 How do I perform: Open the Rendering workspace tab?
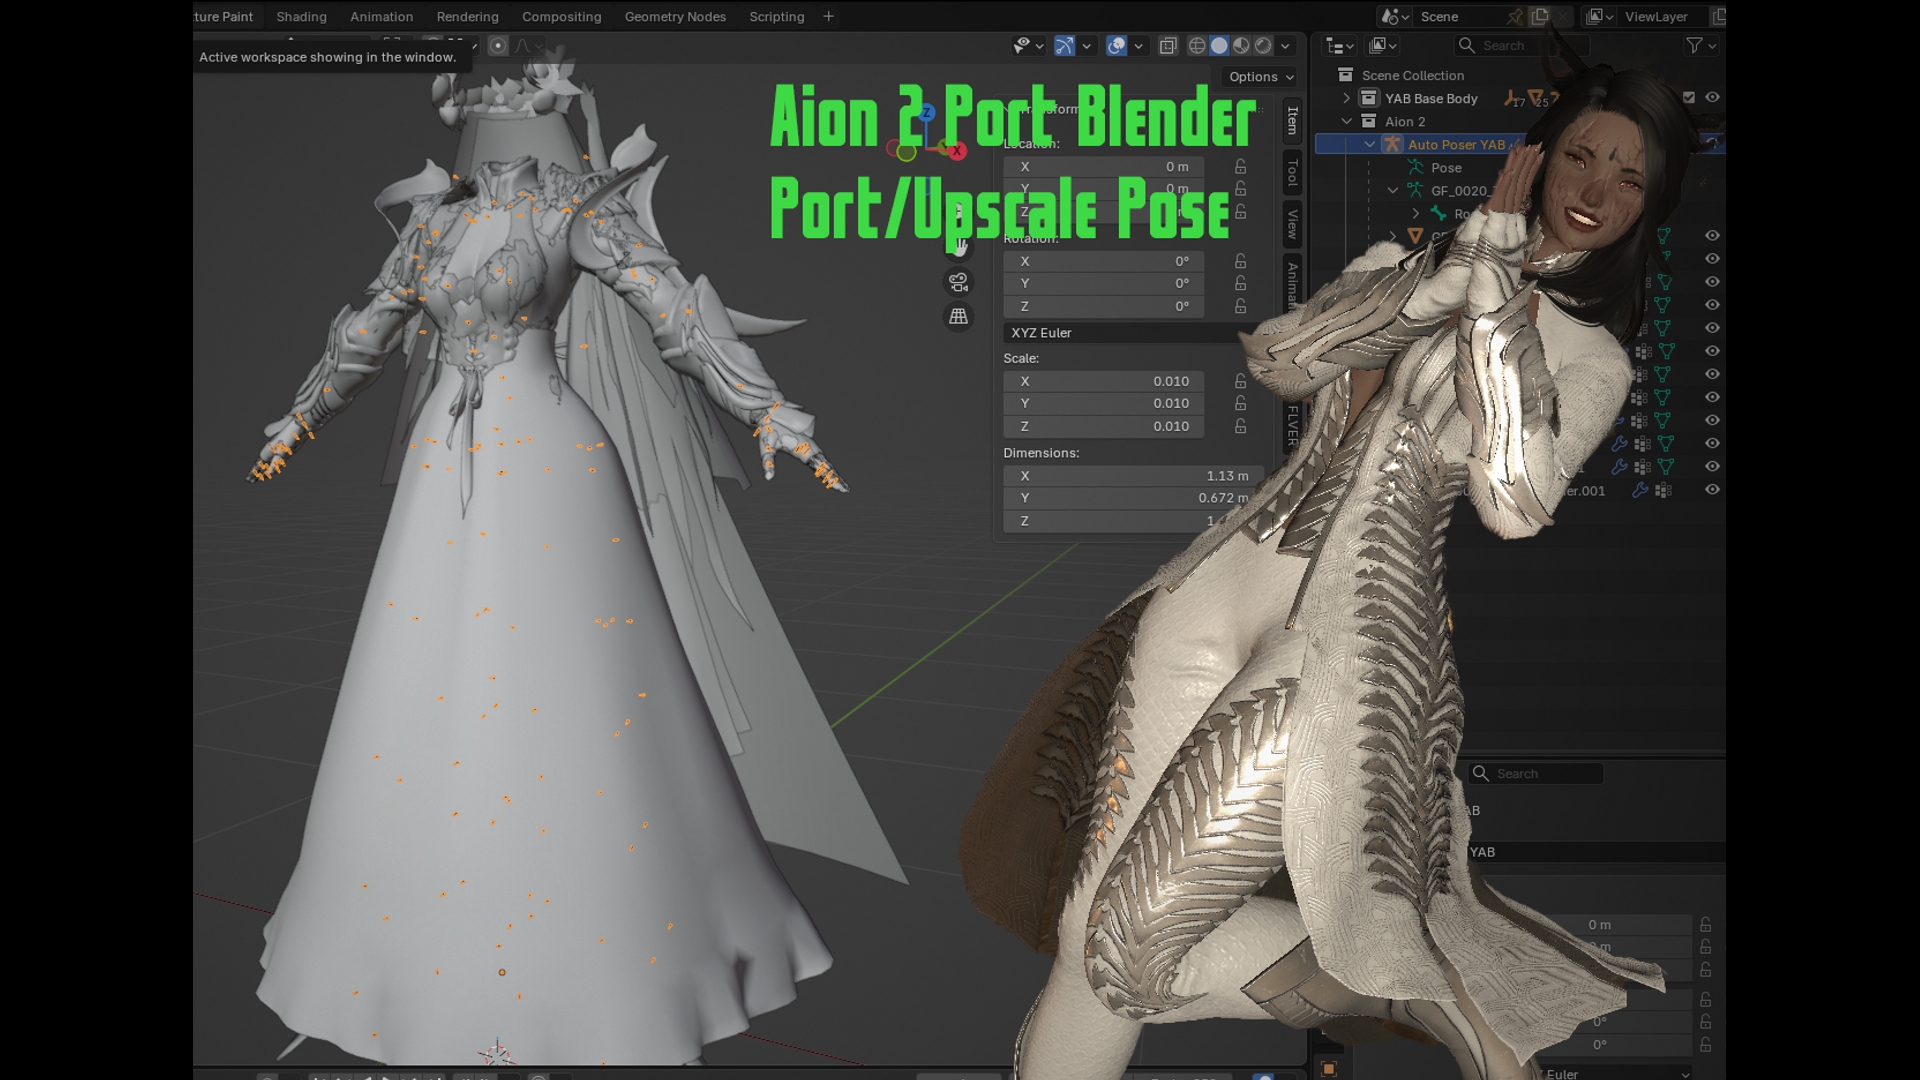tap(467, 17)
